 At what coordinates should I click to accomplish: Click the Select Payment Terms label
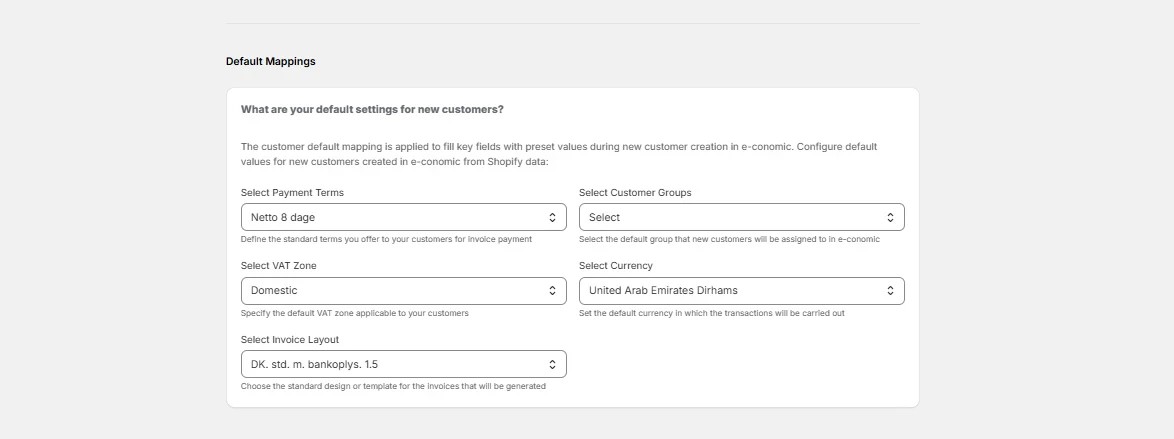[x=292, y=193]
